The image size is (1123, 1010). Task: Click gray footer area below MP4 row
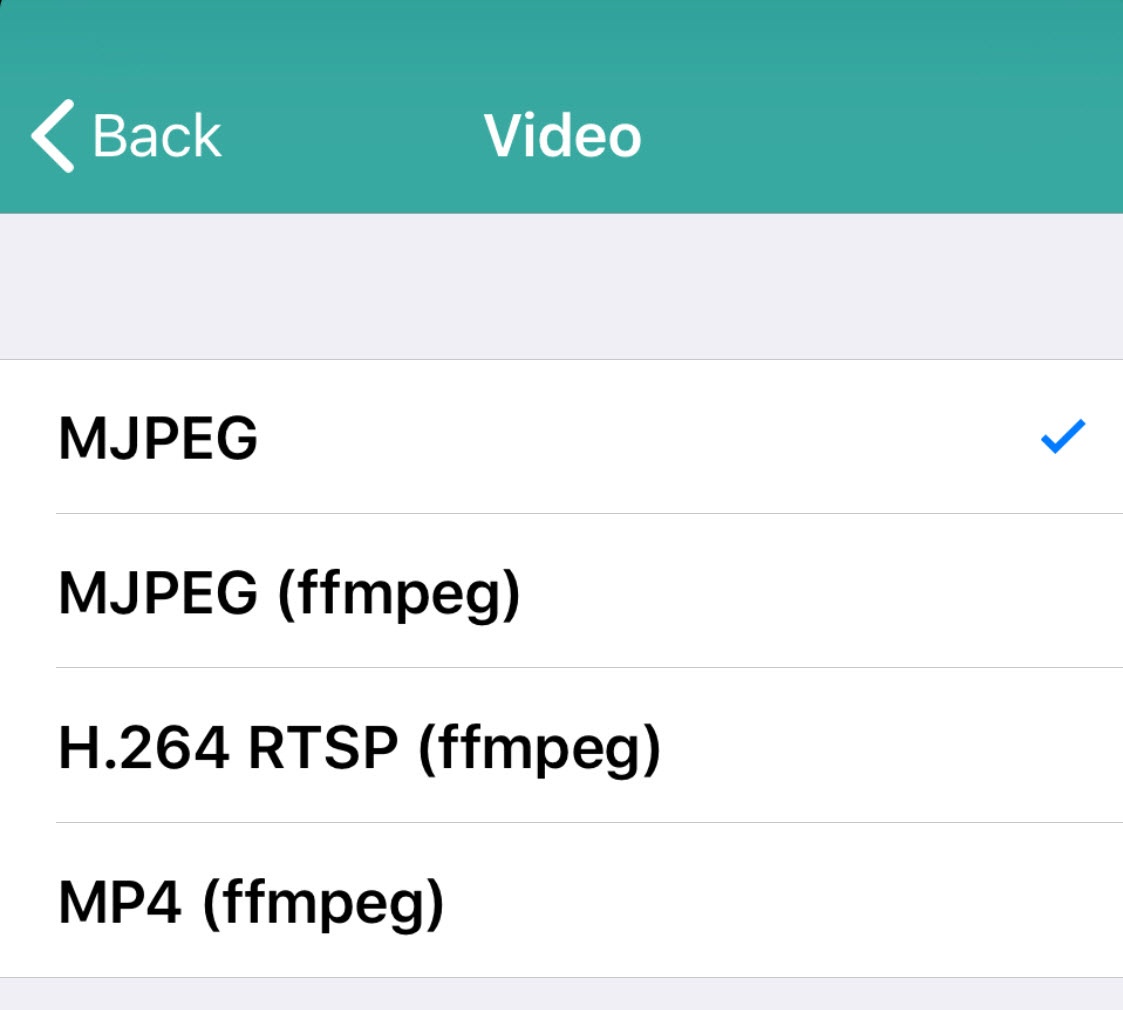[x=560, y=994]
